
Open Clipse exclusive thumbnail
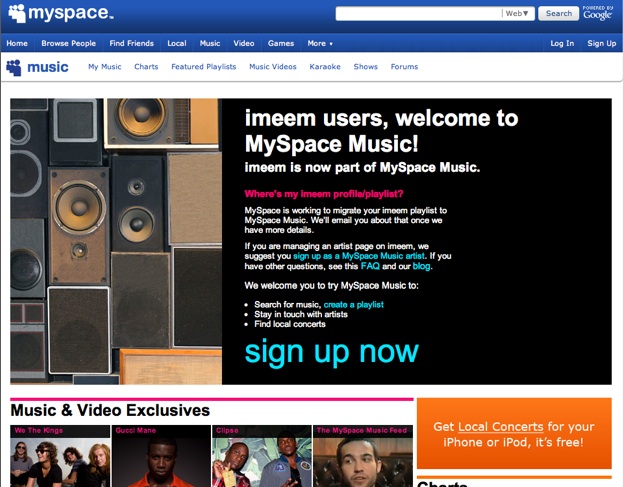coord(262,456)
